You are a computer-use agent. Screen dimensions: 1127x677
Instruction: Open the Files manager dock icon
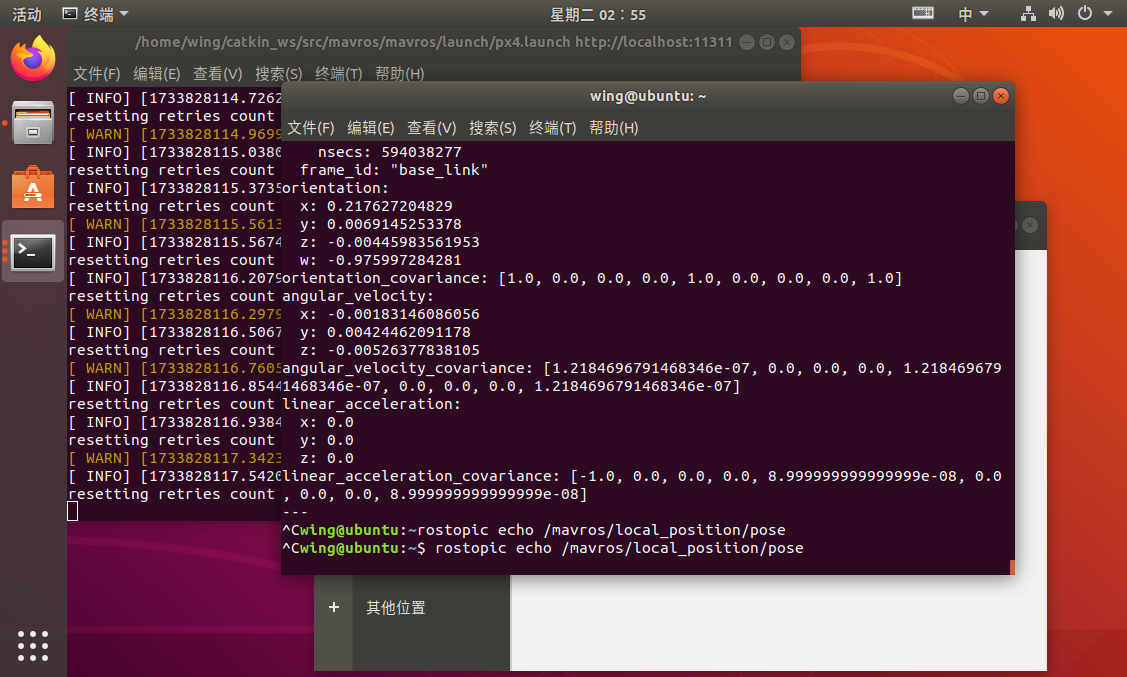[33, 123]
